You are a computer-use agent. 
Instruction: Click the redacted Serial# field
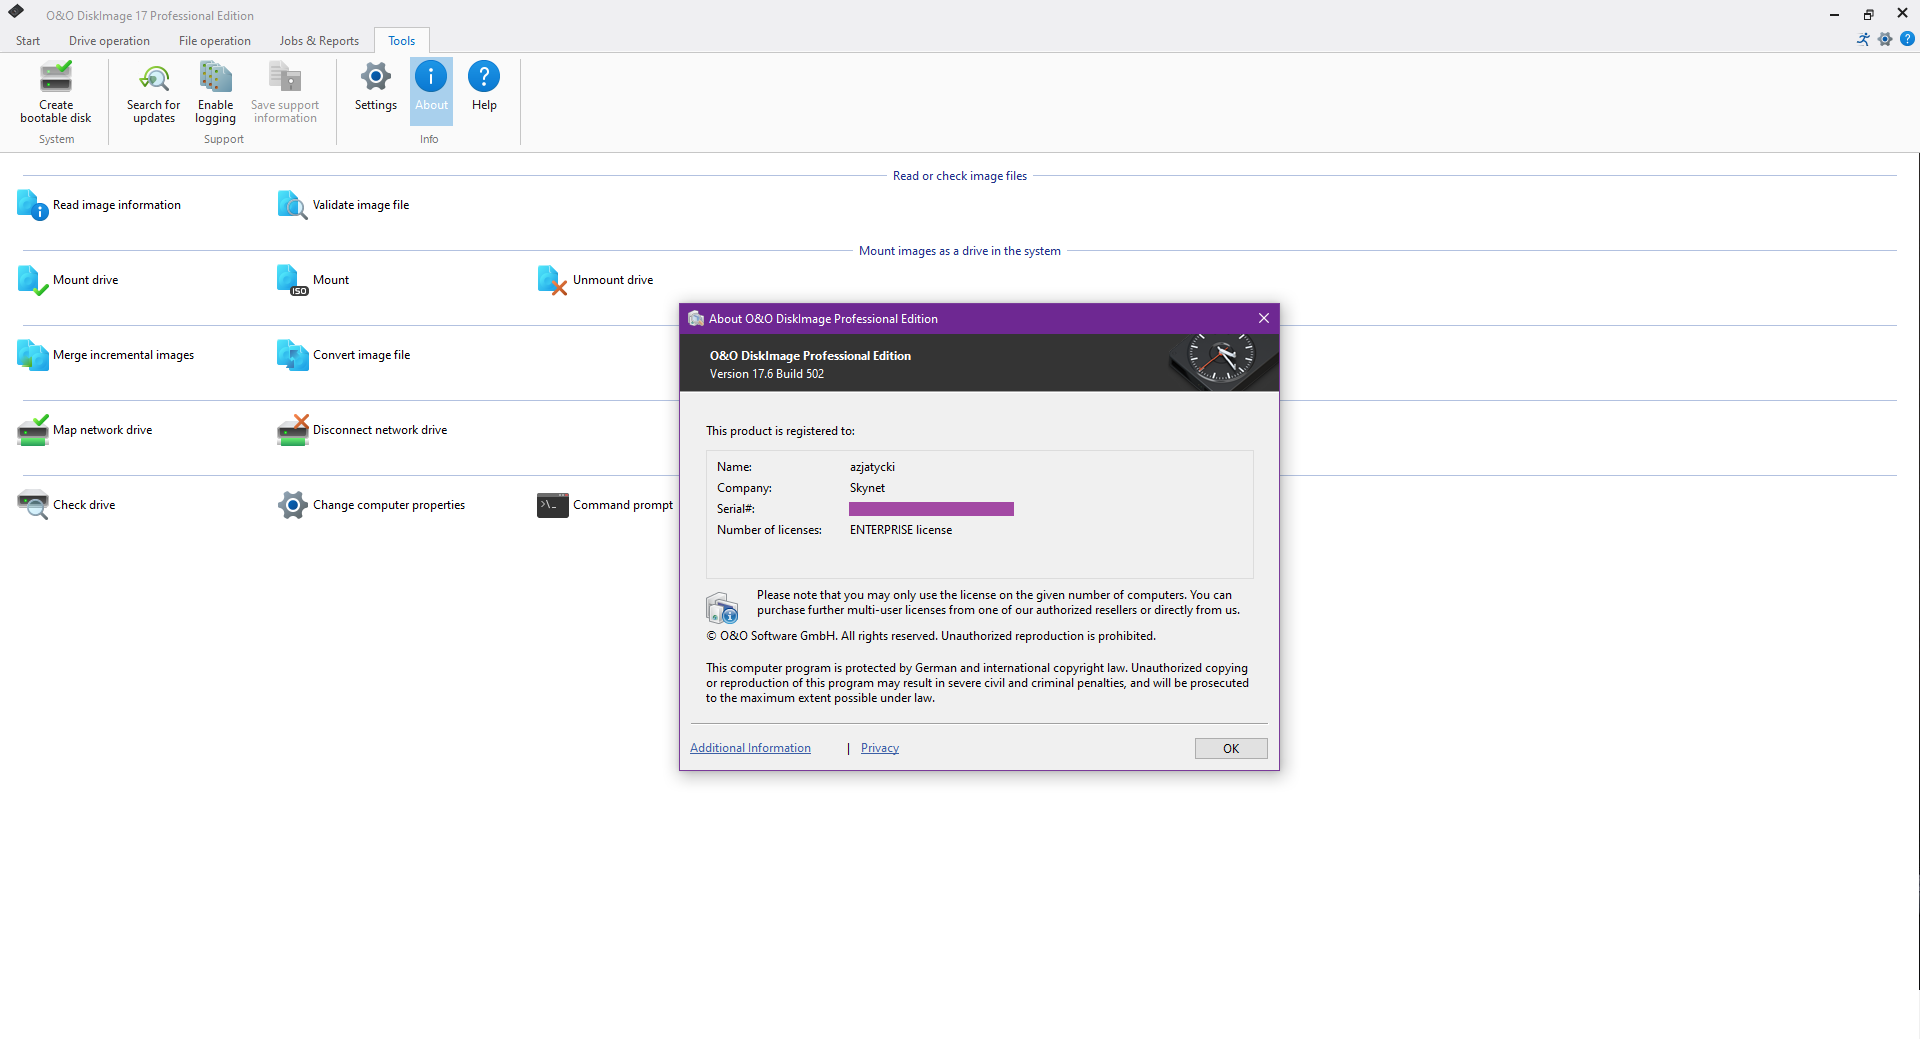tap(931, 509)
